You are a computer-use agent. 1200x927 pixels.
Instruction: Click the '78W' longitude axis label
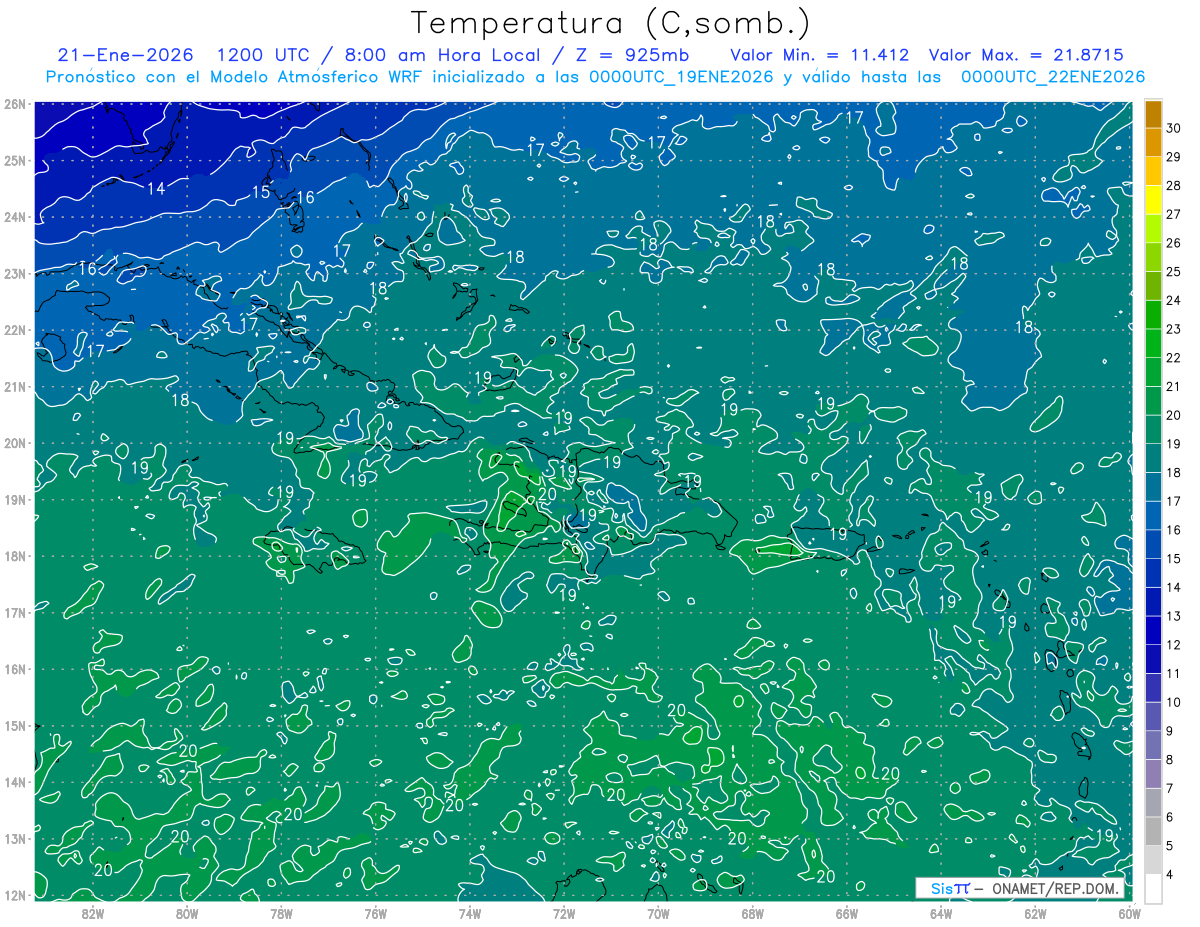(x=281, y=913)
